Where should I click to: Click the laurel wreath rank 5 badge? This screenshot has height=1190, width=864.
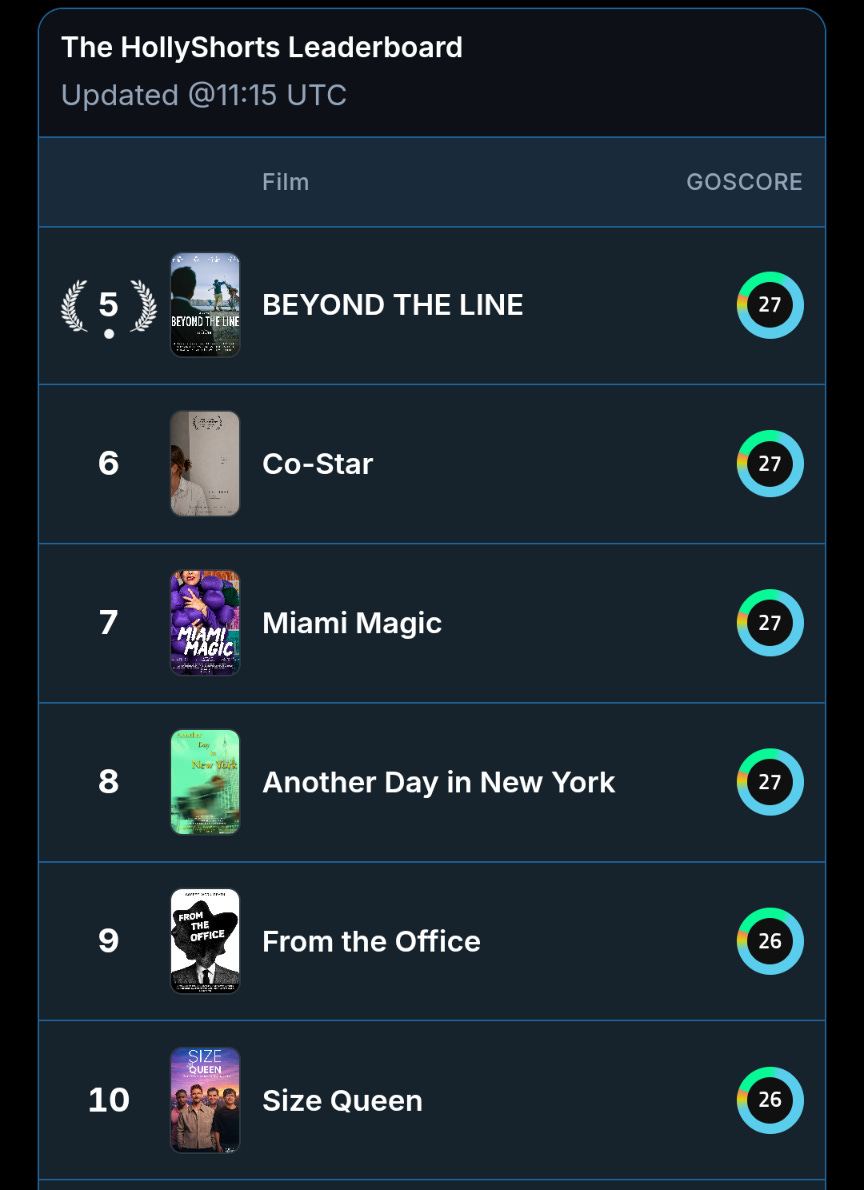tap(109, 307)
